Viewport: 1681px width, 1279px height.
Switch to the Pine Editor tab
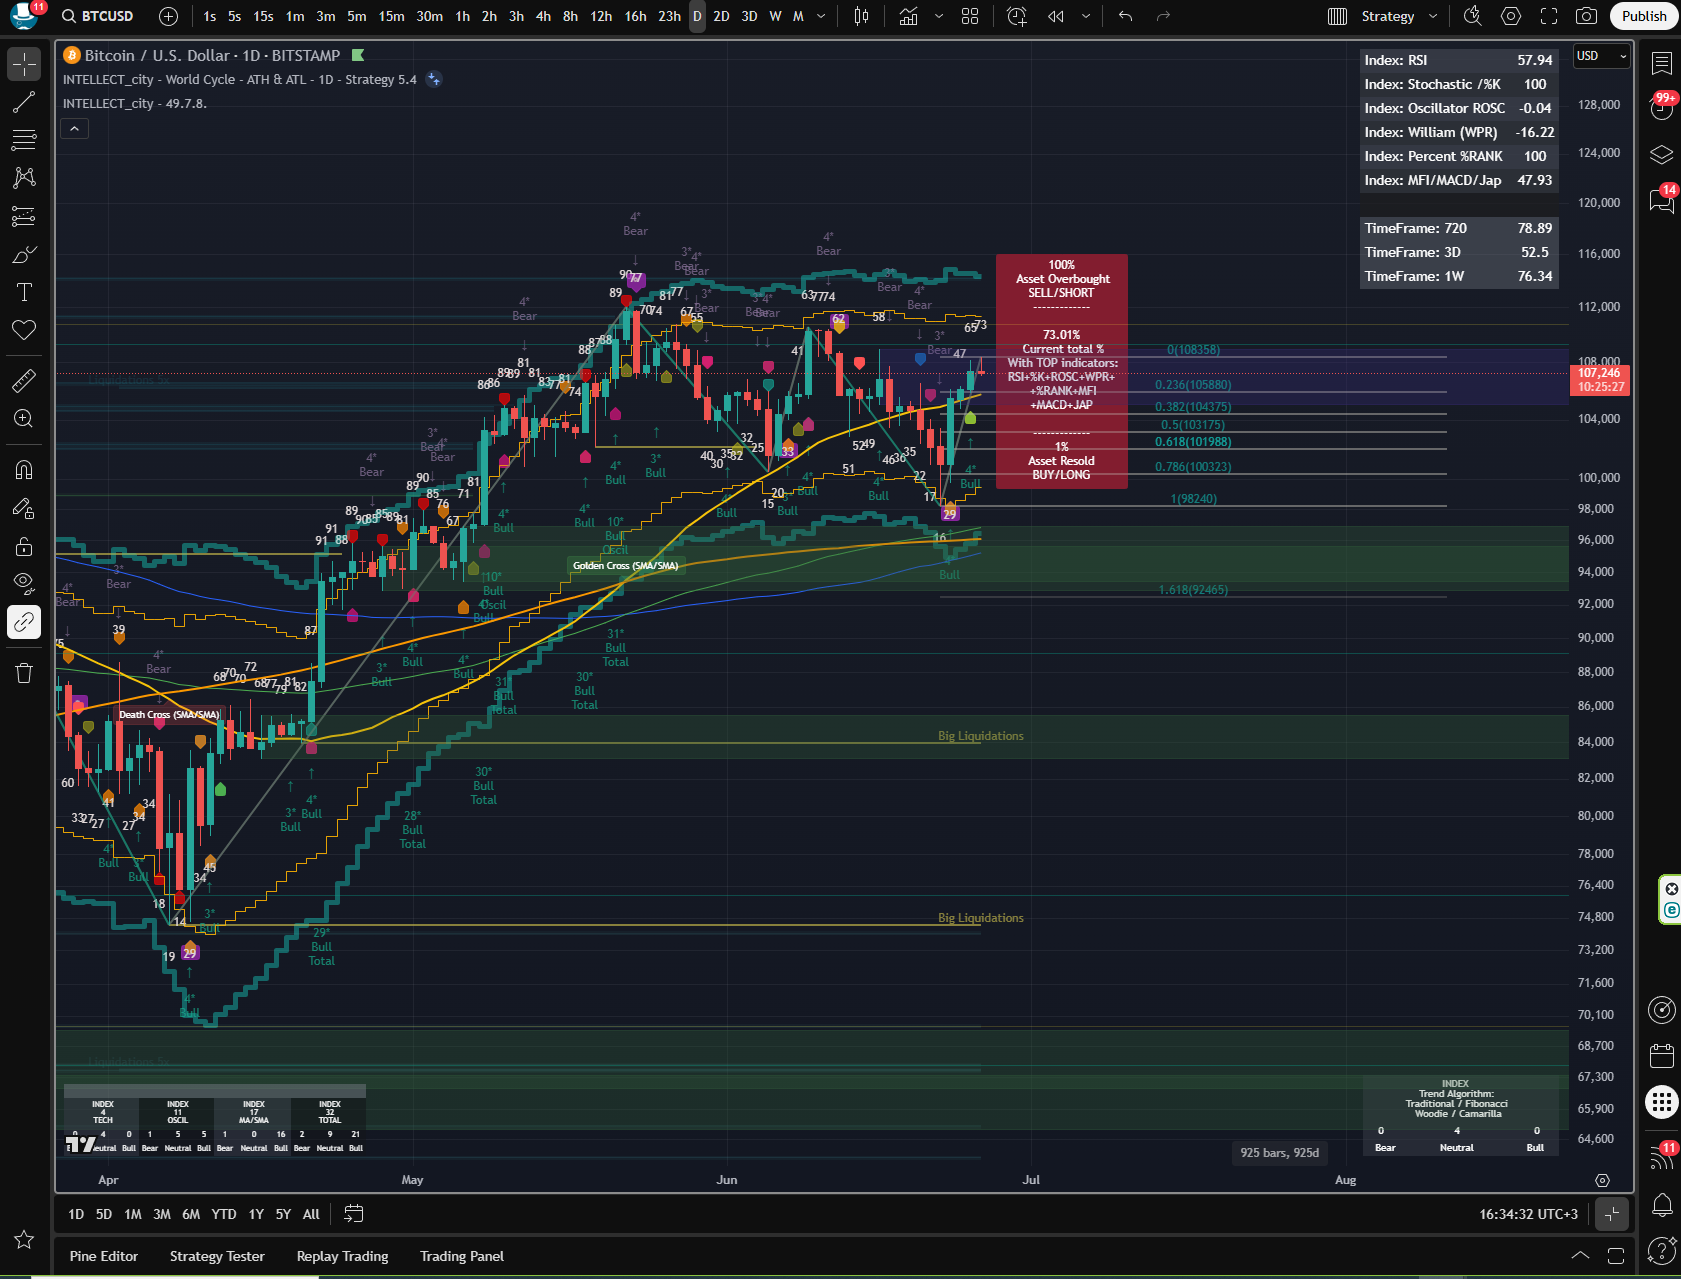click(x=104, y=1256)
